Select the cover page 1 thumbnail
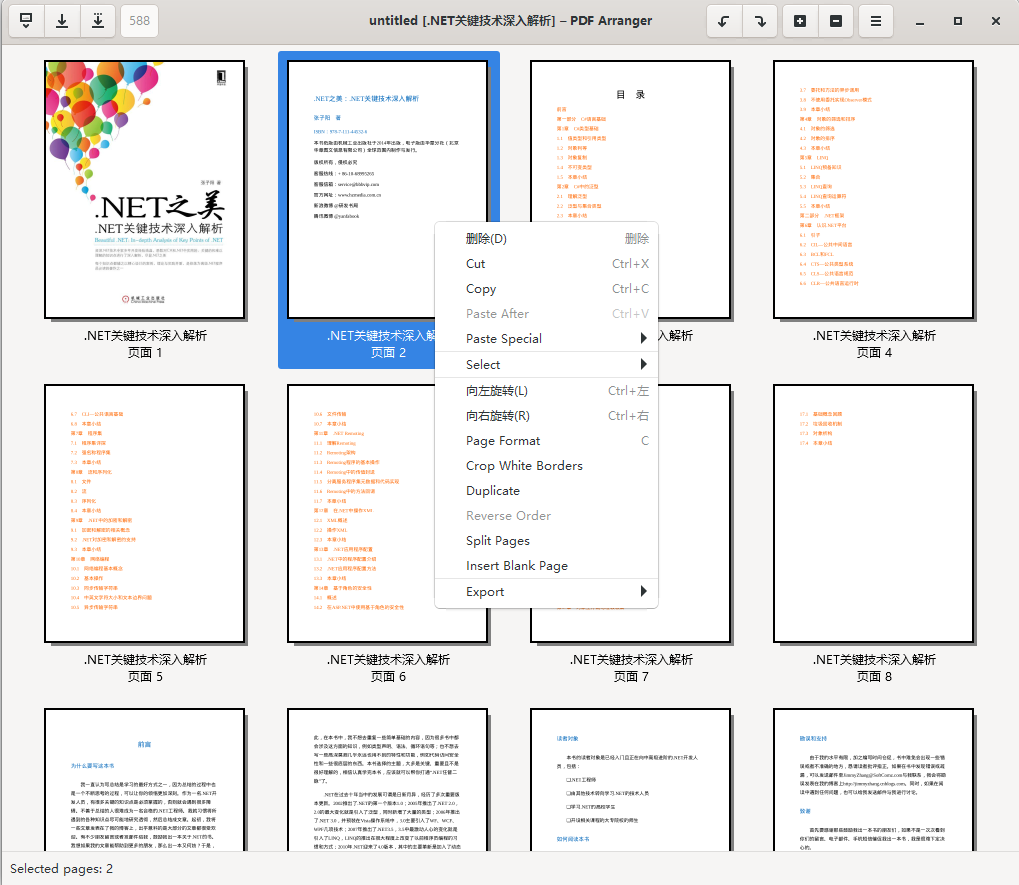This screenshot has width=1019, height=885. pyautogui.click(x=145, y=190)
